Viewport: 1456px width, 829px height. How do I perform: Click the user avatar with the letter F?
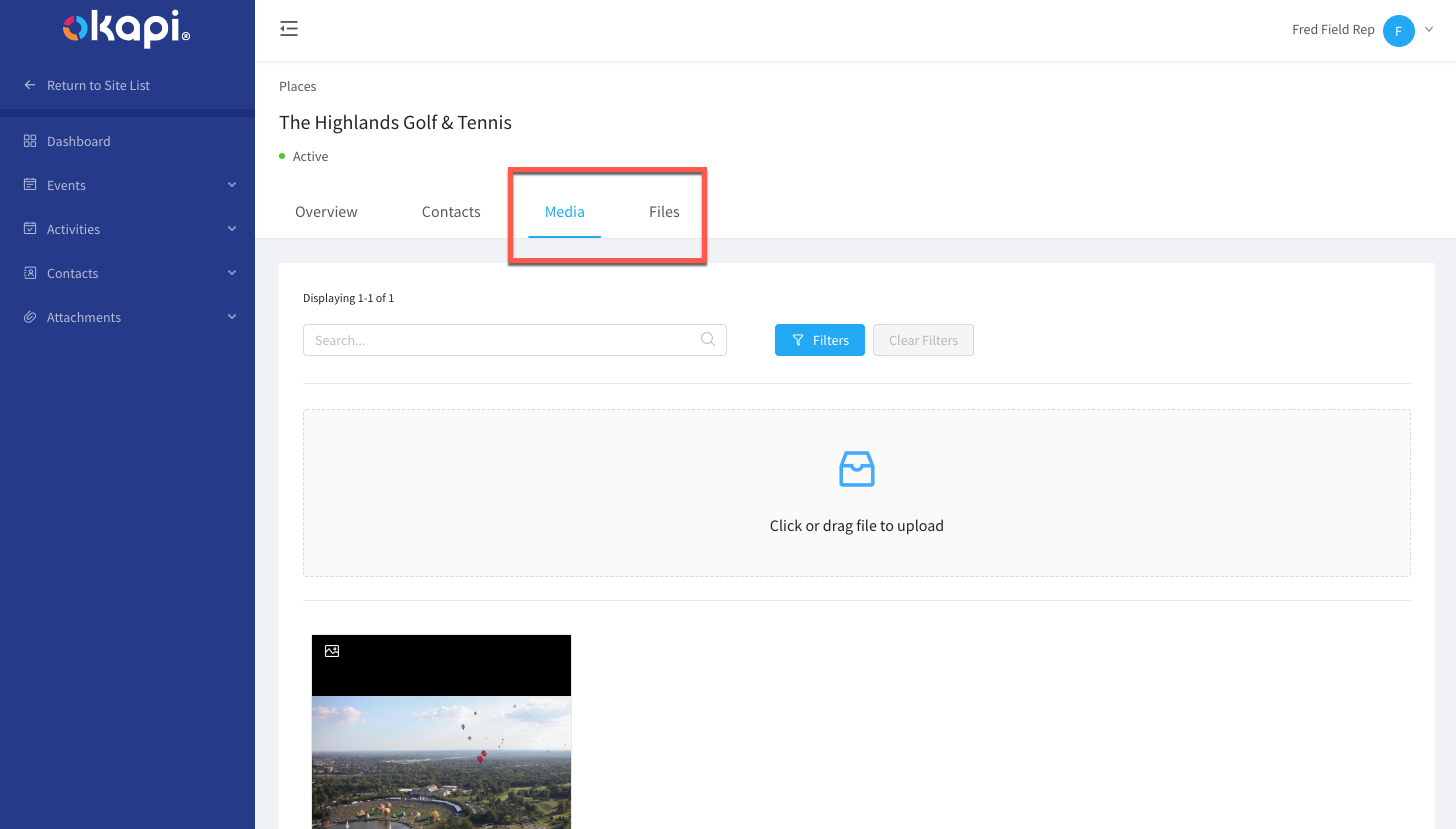coord(1399,31)
